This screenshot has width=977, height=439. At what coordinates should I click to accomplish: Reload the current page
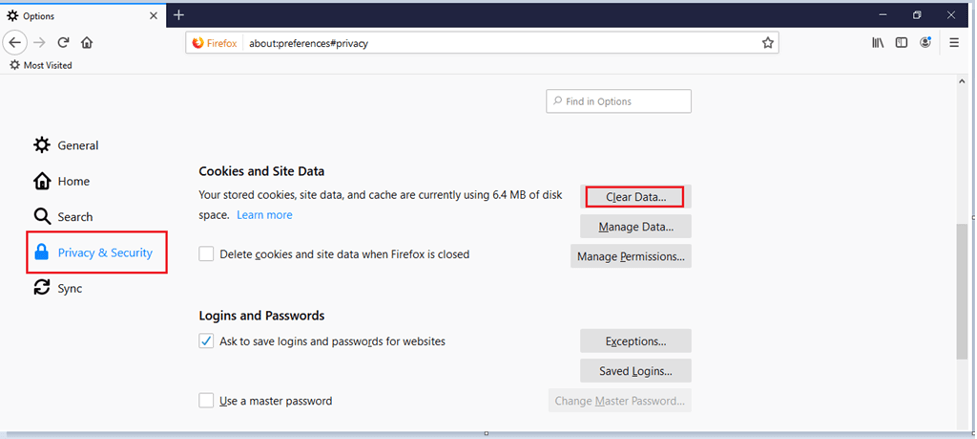point(63,43)
